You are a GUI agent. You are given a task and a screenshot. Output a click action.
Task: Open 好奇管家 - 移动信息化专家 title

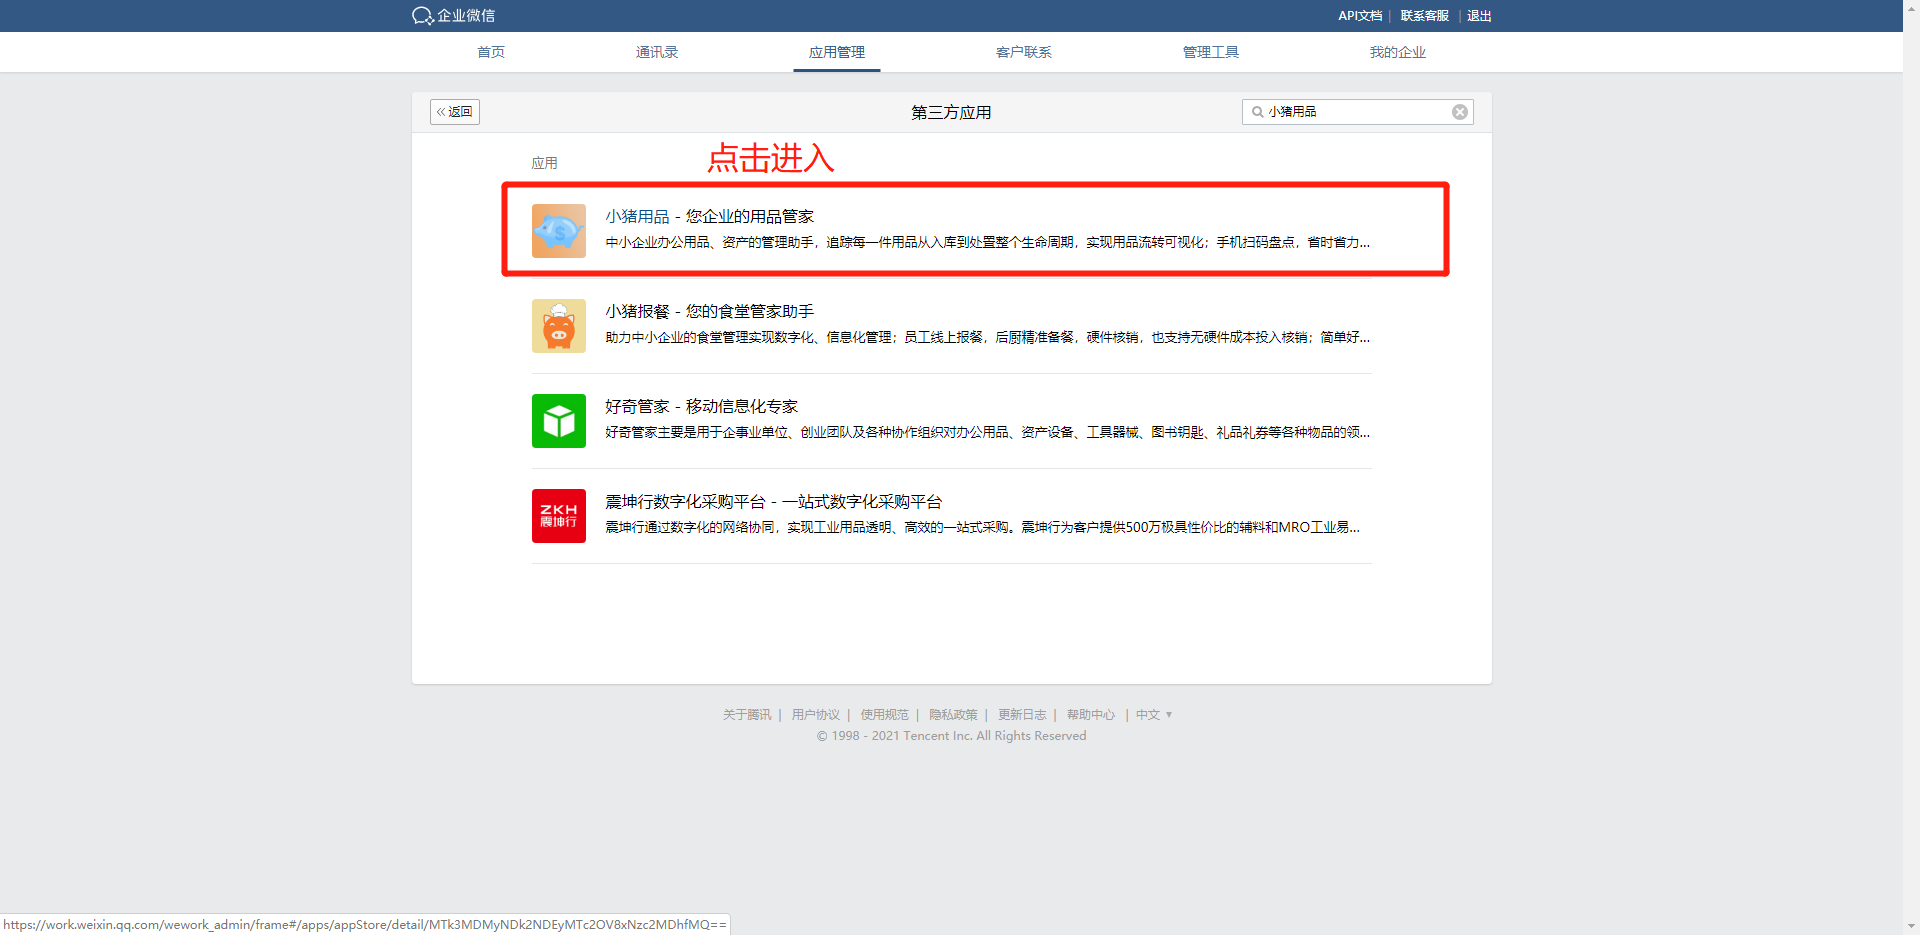pos(701,406)
